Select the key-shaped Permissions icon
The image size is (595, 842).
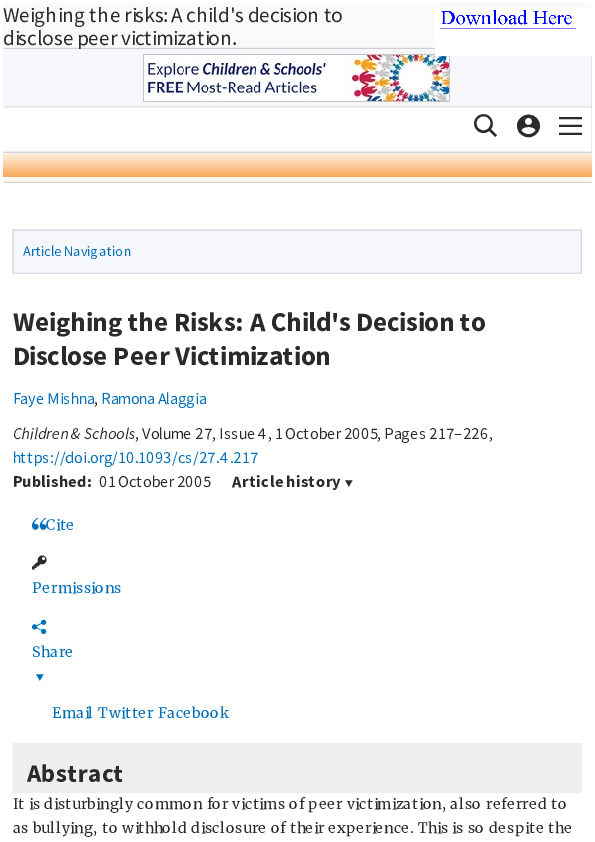tap(39, 562)
